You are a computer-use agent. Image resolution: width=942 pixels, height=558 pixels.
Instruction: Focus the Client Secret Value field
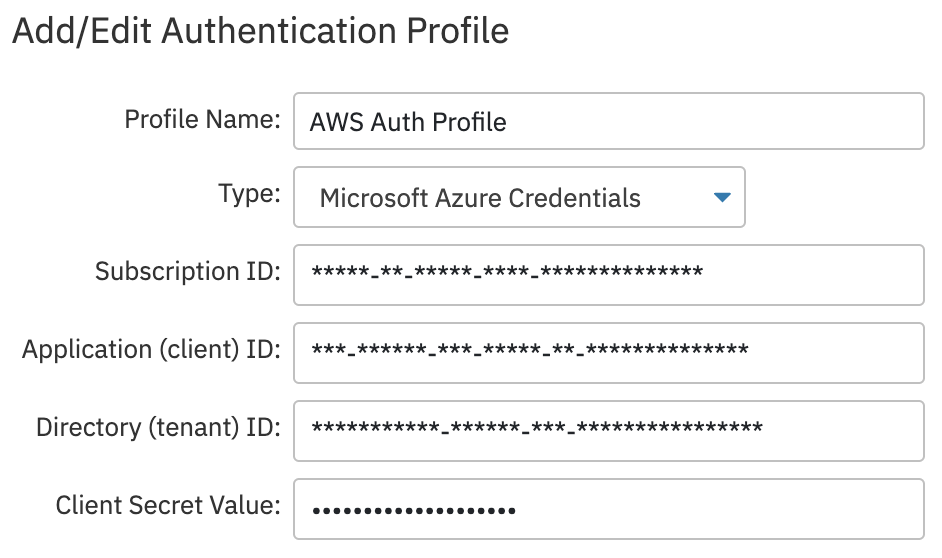609,509
